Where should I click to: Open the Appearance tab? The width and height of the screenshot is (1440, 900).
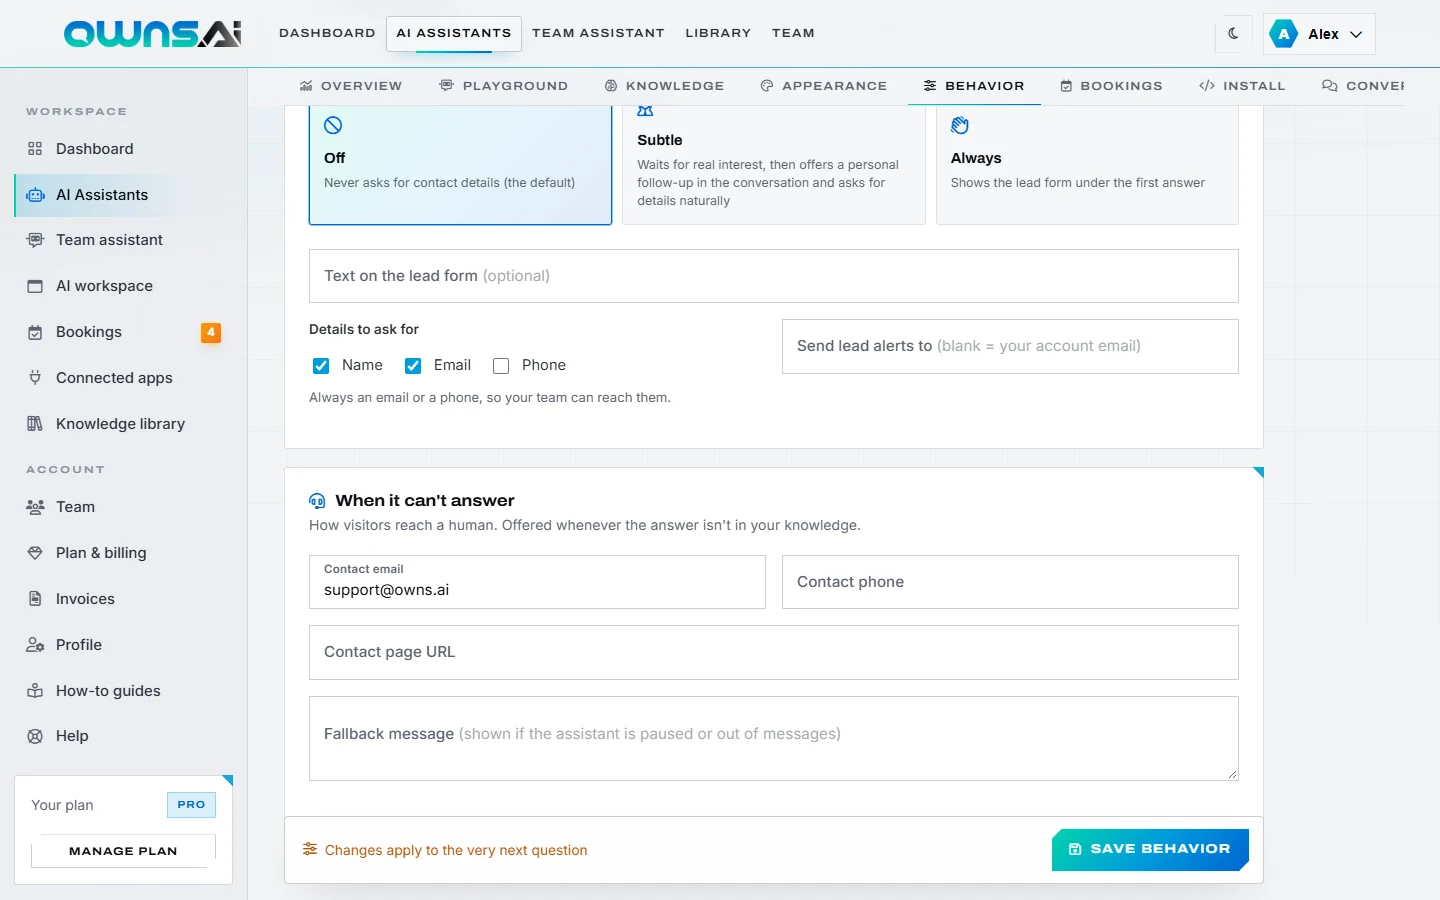[x=824, y=86]
